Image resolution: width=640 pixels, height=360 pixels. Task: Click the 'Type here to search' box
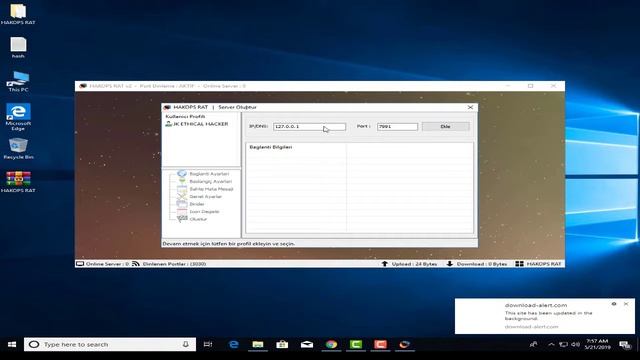click(110, 344)
